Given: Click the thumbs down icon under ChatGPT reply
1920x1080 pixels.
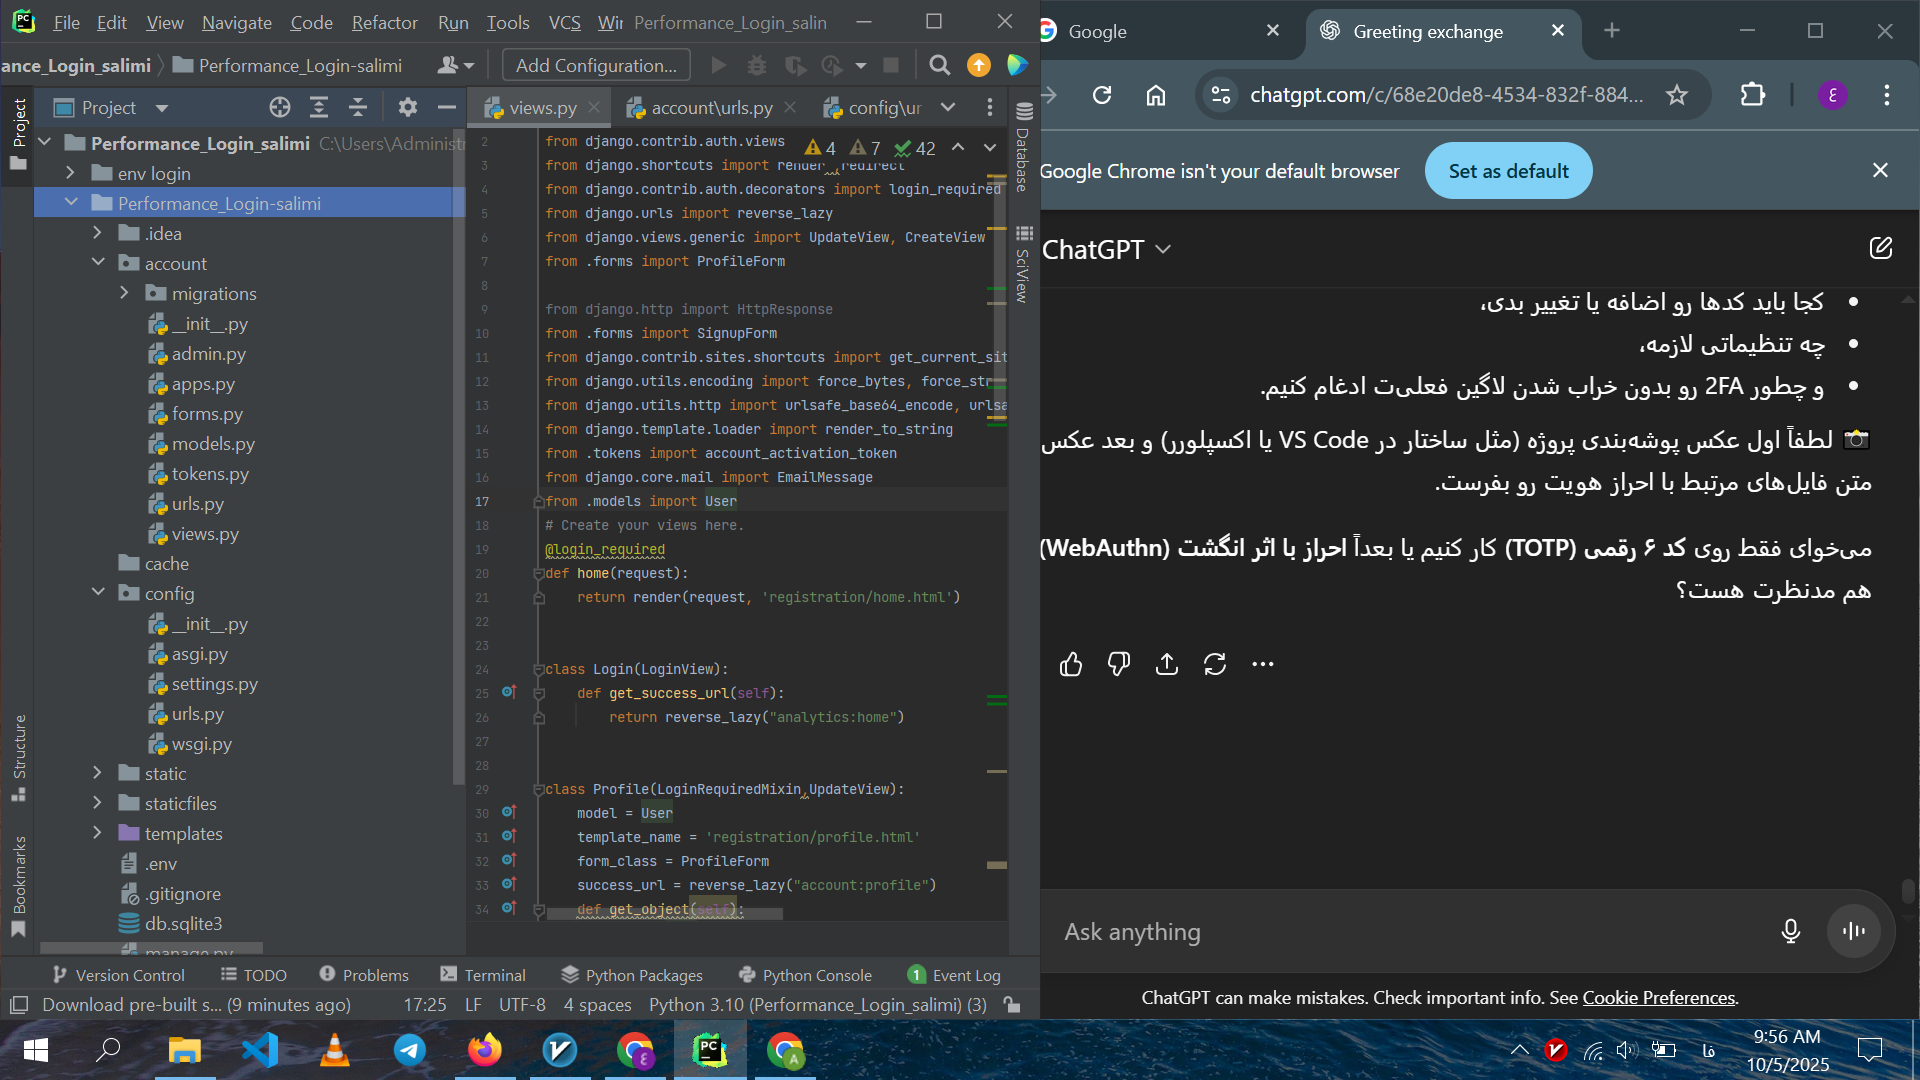Looking at the screenshot, I should pos(1119,664).
